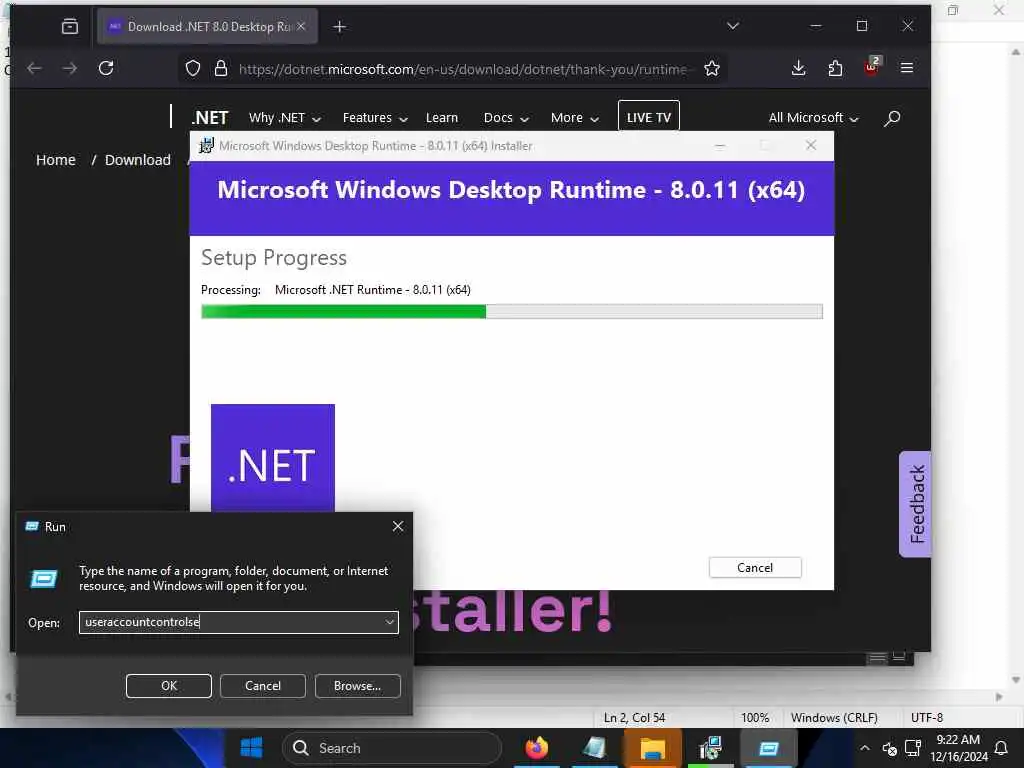This screenshot has width=1024, height=768.
Task: Click the uBlock Origin extension icon
Action: tap(871, 67)
